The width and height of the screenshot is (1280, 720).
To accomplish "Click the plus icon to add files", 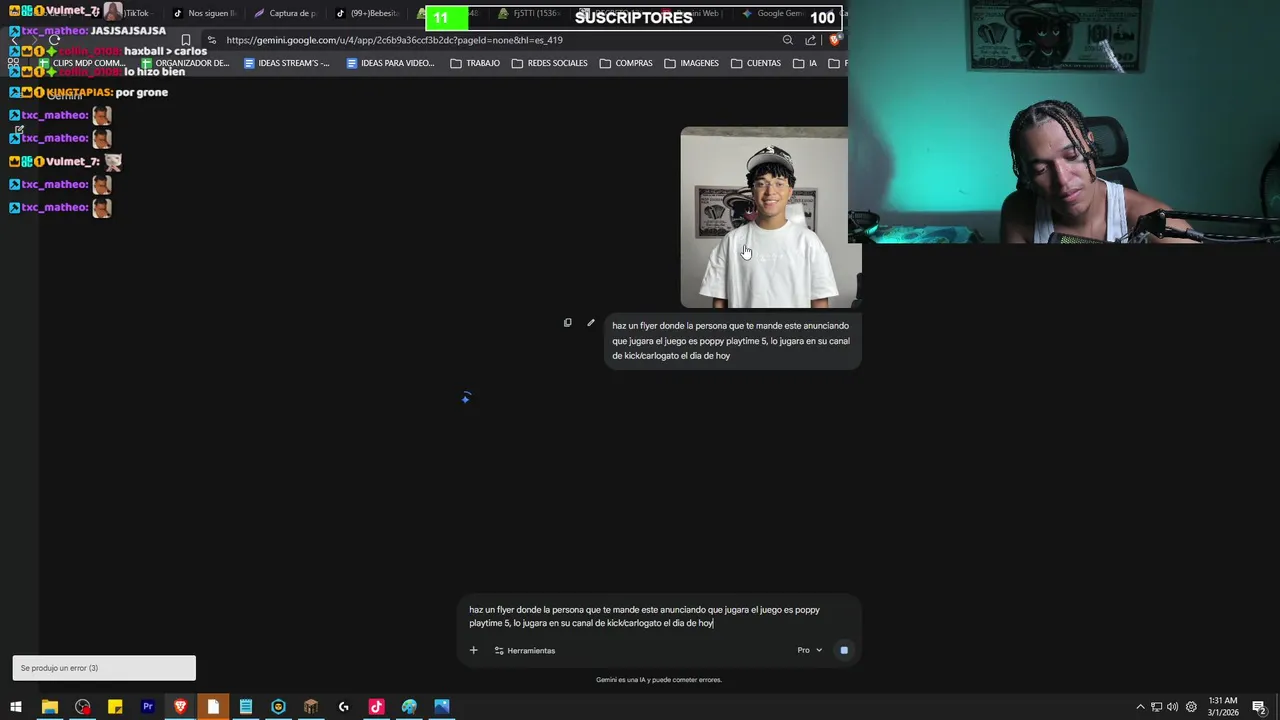I will (474, 650).
